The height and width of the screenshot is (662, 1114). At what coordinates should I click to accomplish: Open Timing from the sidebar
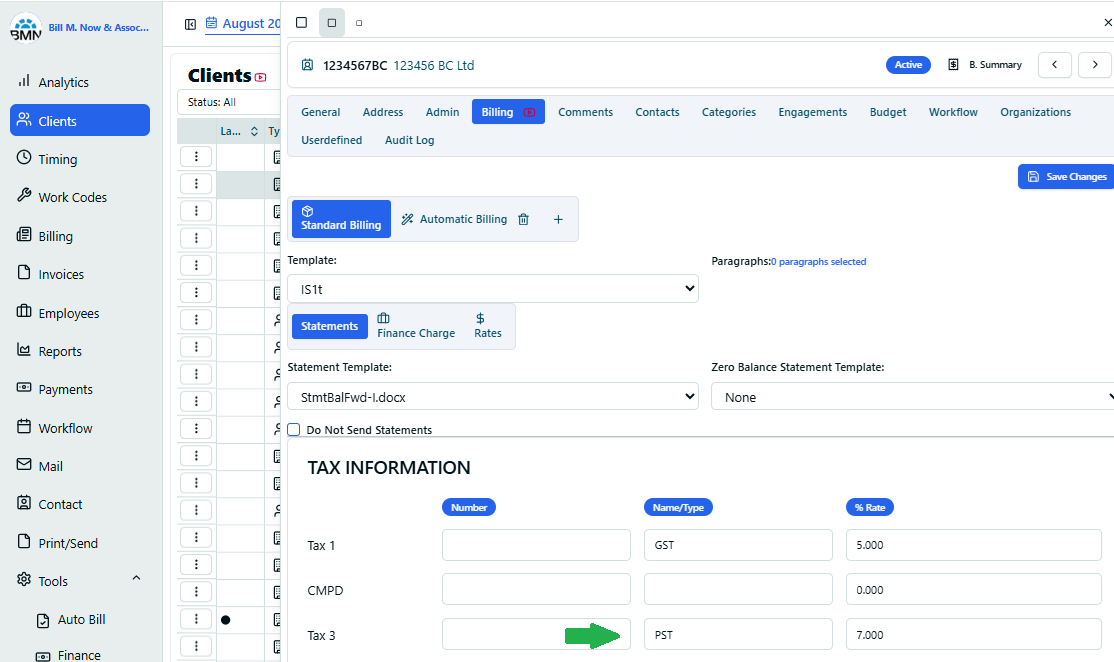(47, 158)
